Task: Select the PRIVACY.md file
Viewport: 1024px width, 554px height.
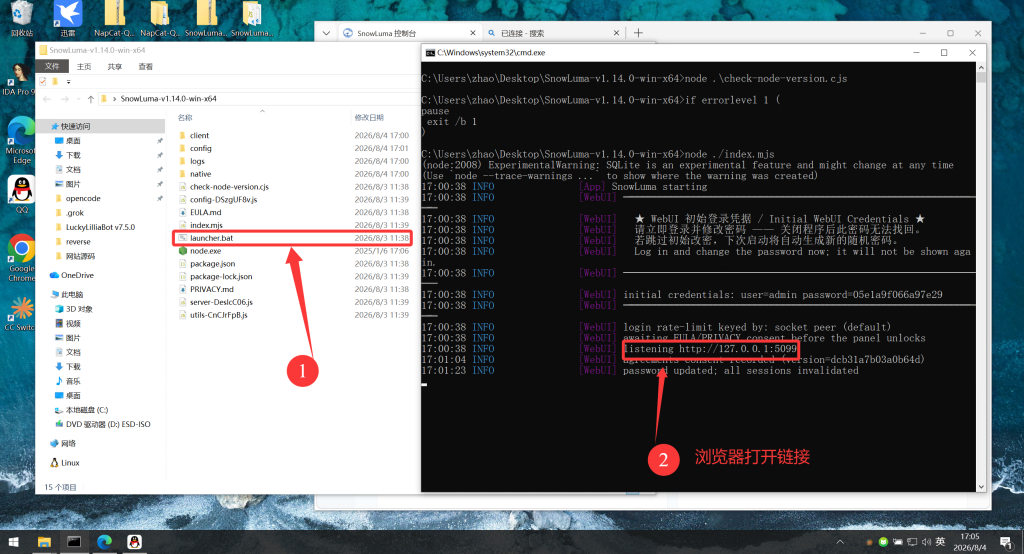Action: pyautogui.click(x=212, y=289)
